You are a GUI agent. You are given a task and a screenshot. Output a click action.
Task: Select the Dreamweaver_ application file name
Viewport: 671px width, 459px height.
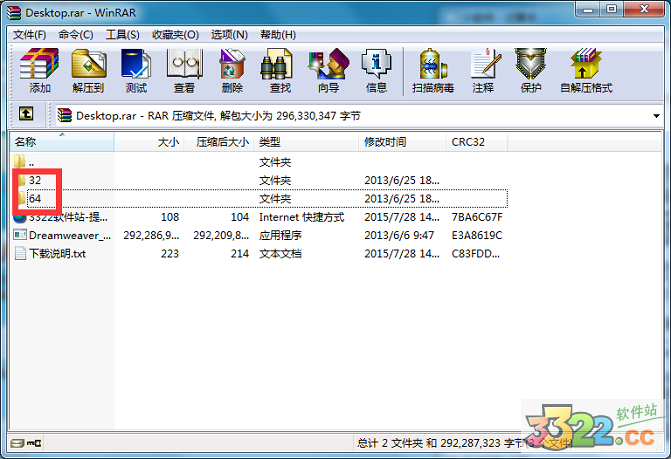pyautogui.click(x=70, y=235)
